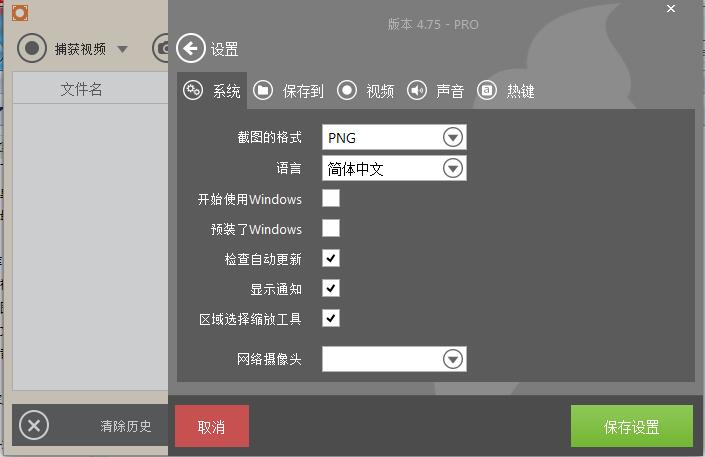Click the orange app logo icon
The image size is (705, 457).
coord(20,13)
